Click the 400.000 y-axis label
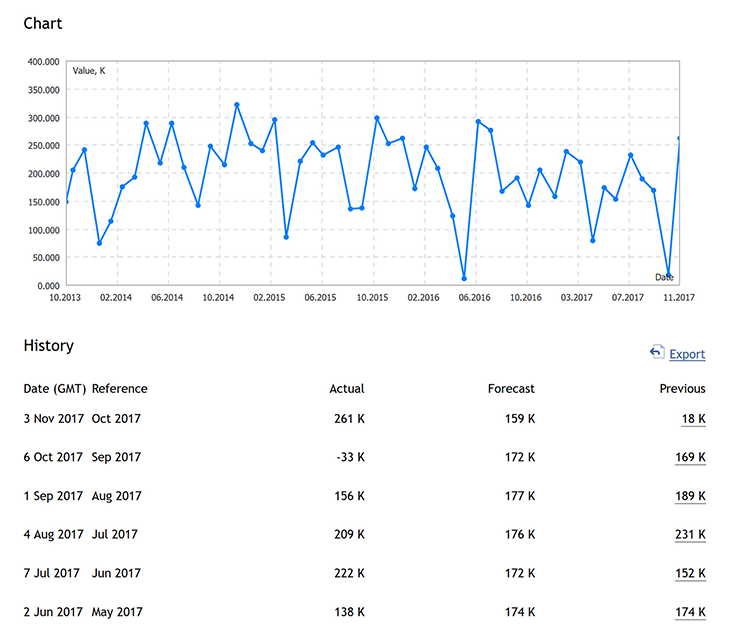 click(44, 62)
